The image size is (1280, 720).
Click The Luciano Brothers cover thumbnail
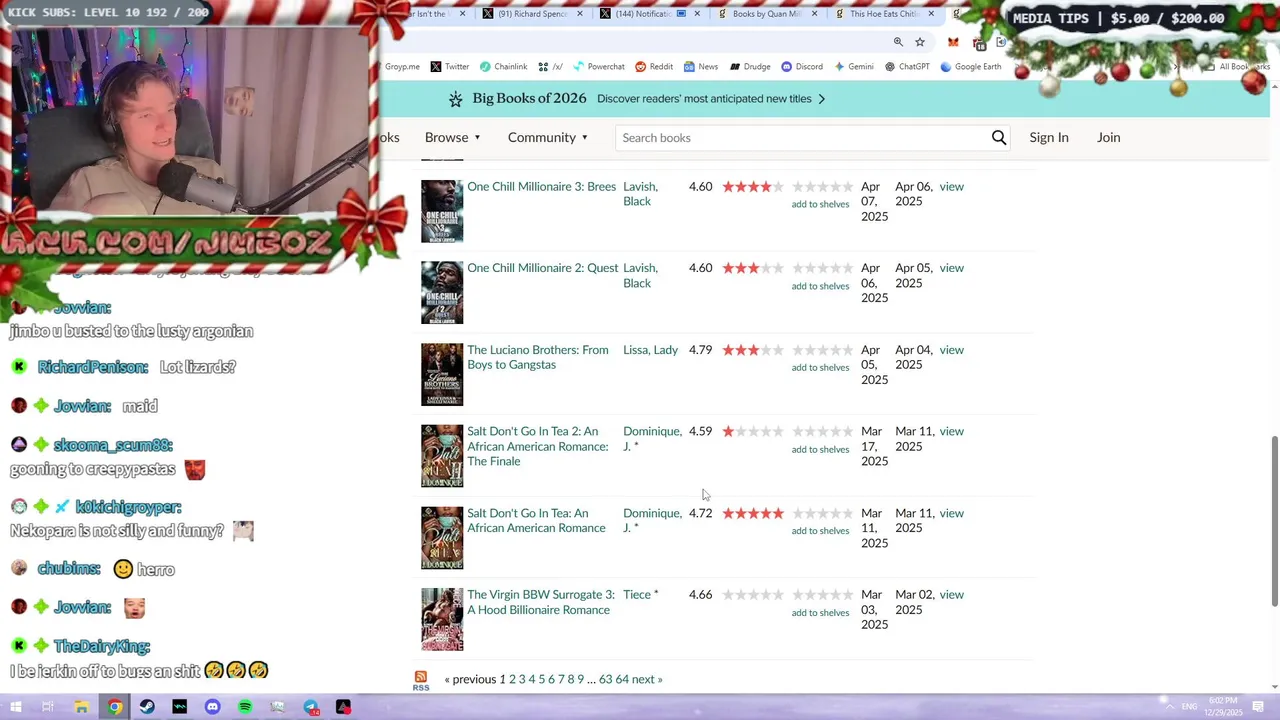(x=442, y=375)
